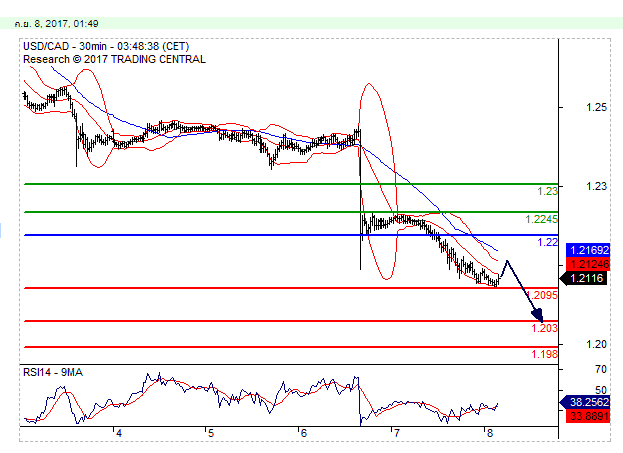
Task: Click the 1.23 green resistance label
Action: pyautogui.click(x=548, y=191)
